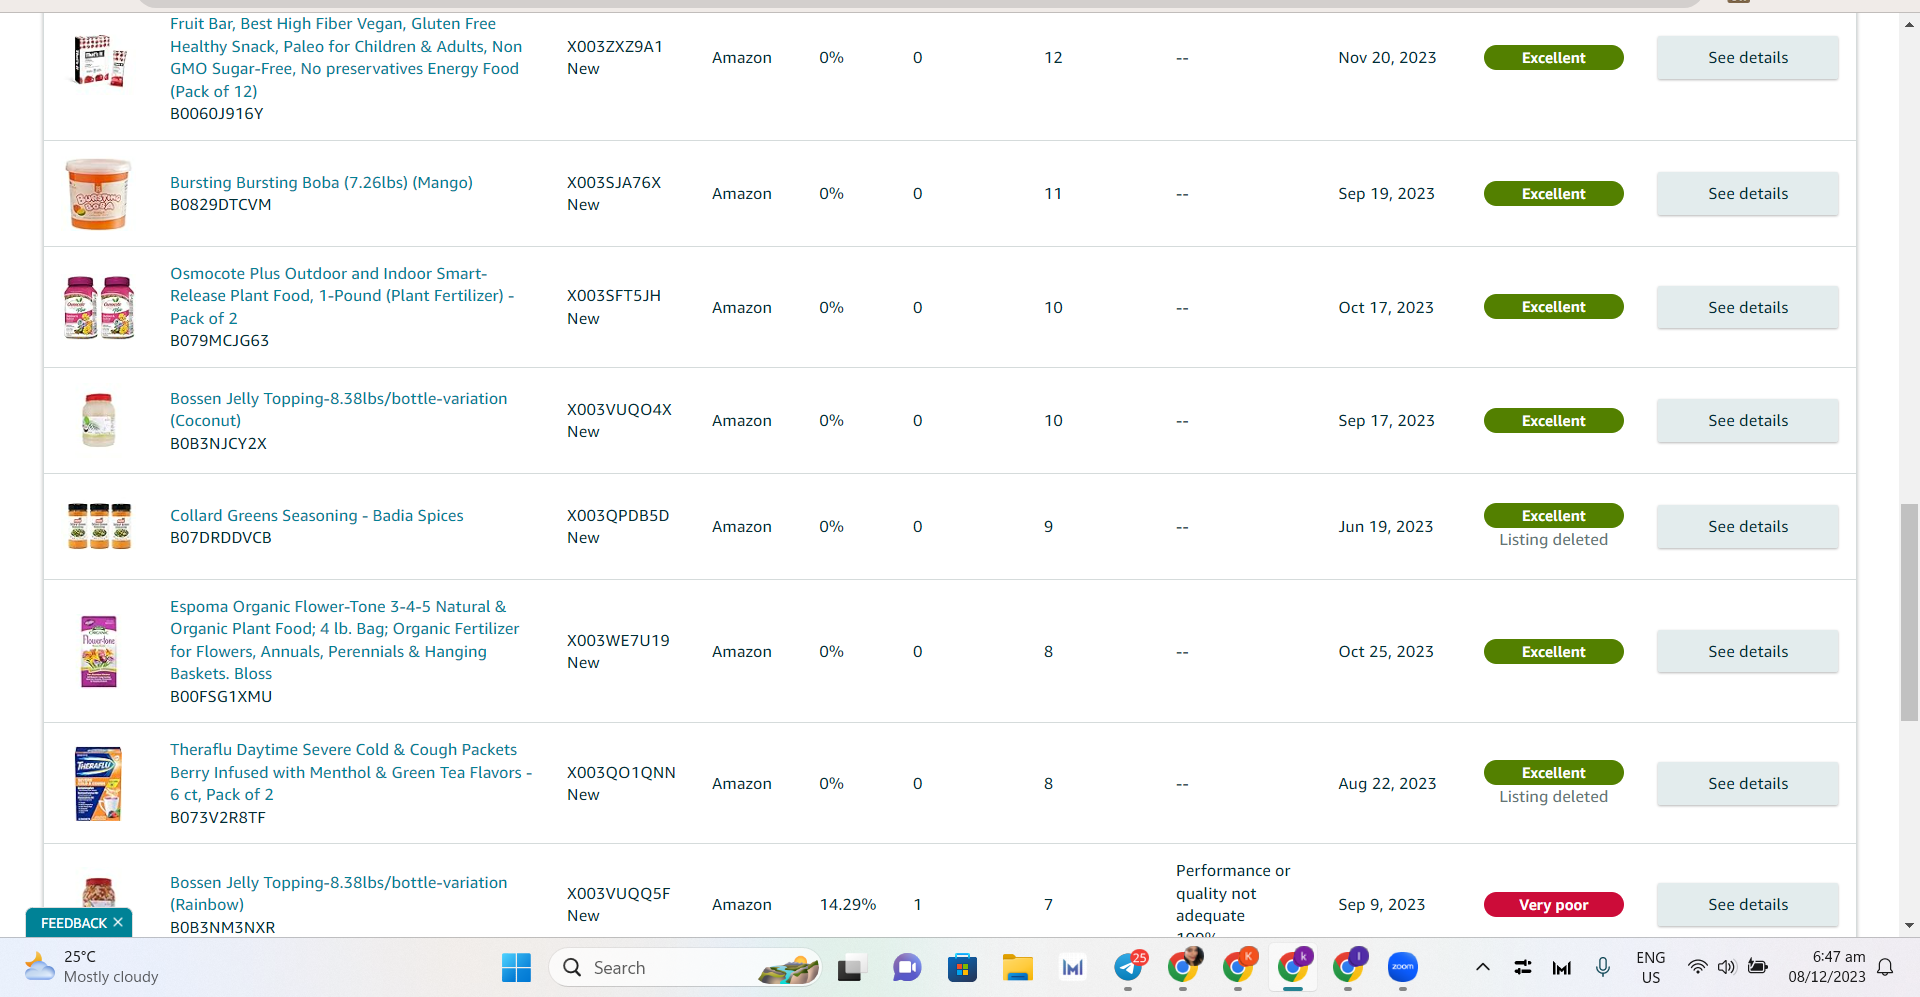Click Listing deleted in the Theraflu row
This screenshot has width=1920, height=997.
click(1553, 797)
